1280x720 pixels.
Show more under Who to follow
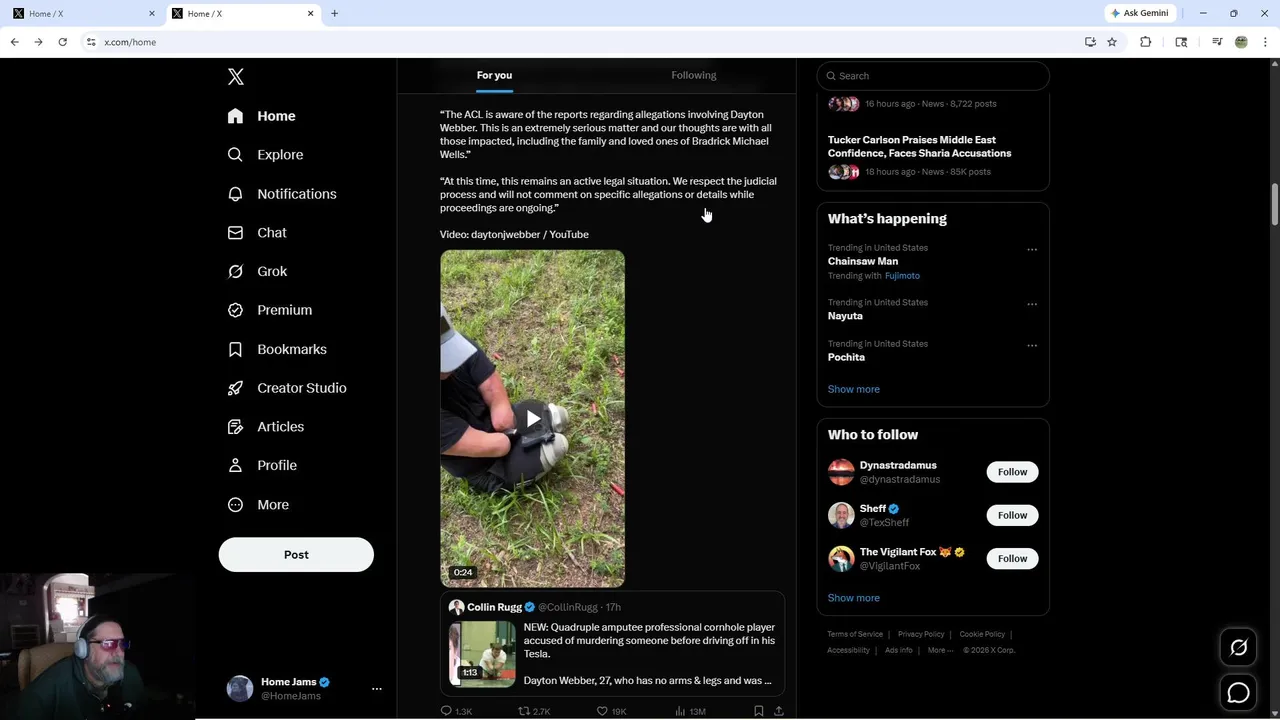(x=853, y=598)
